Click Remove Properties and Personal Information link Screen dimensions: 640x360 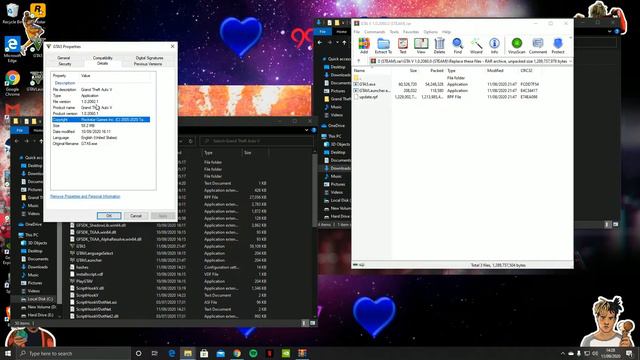pyautogui.click(x=85, y=196)
